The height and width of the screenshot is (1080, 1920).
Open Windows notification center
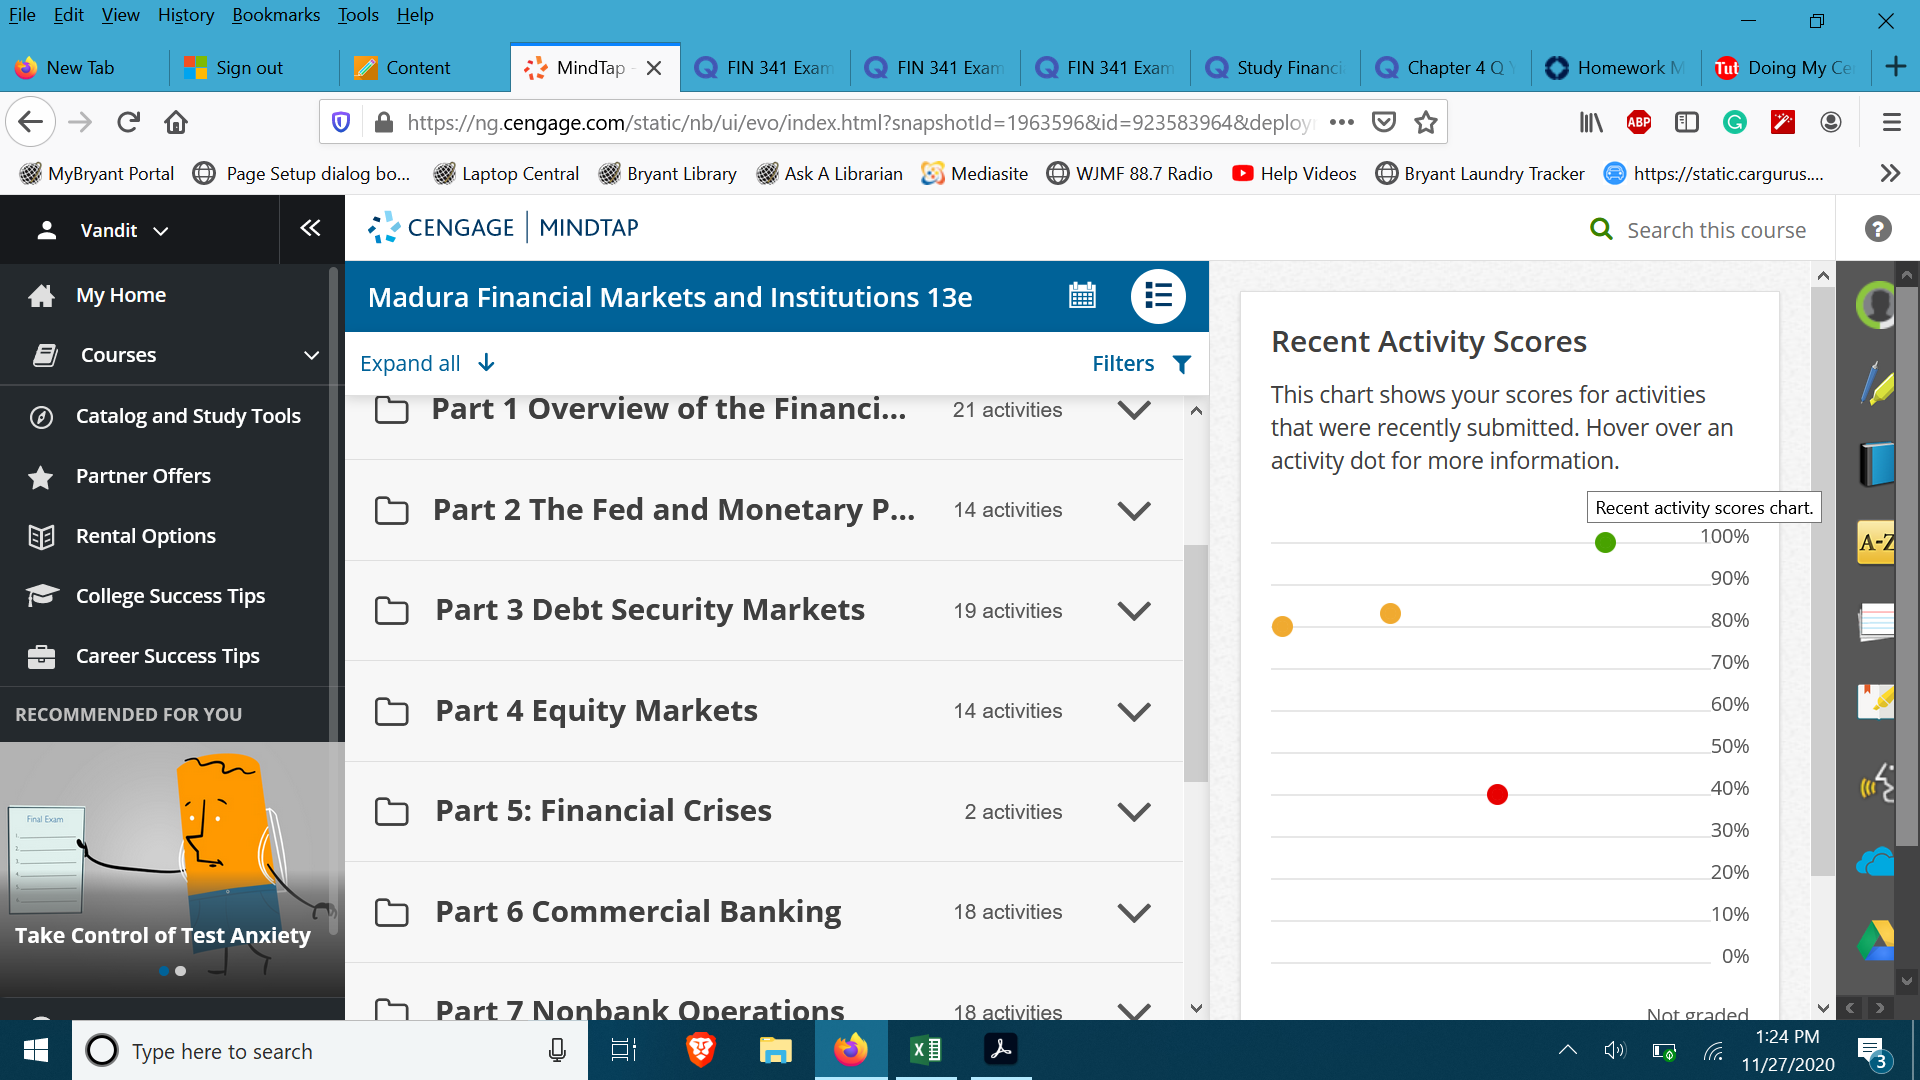1871,1051
